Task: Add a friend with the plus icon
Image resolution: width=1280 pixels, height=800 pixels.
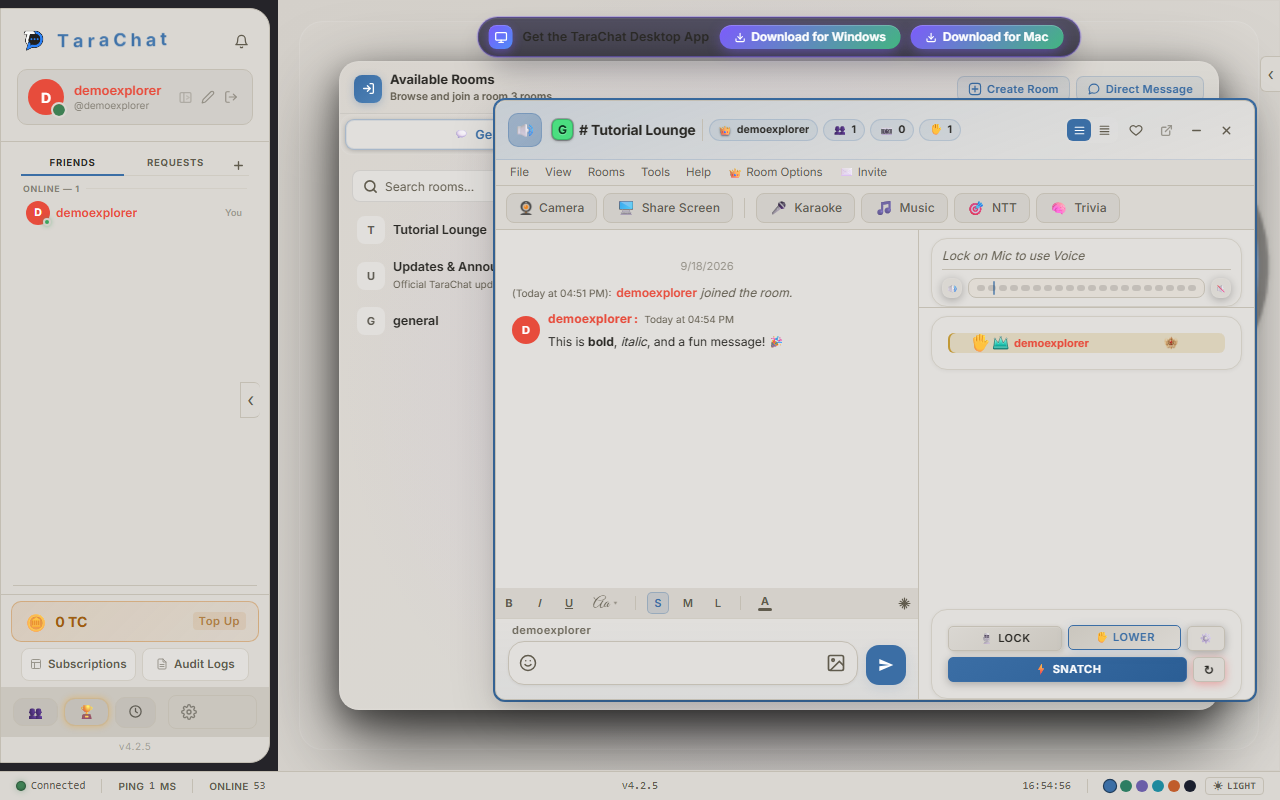Action: pyautogui.click(x=238, y=165)
